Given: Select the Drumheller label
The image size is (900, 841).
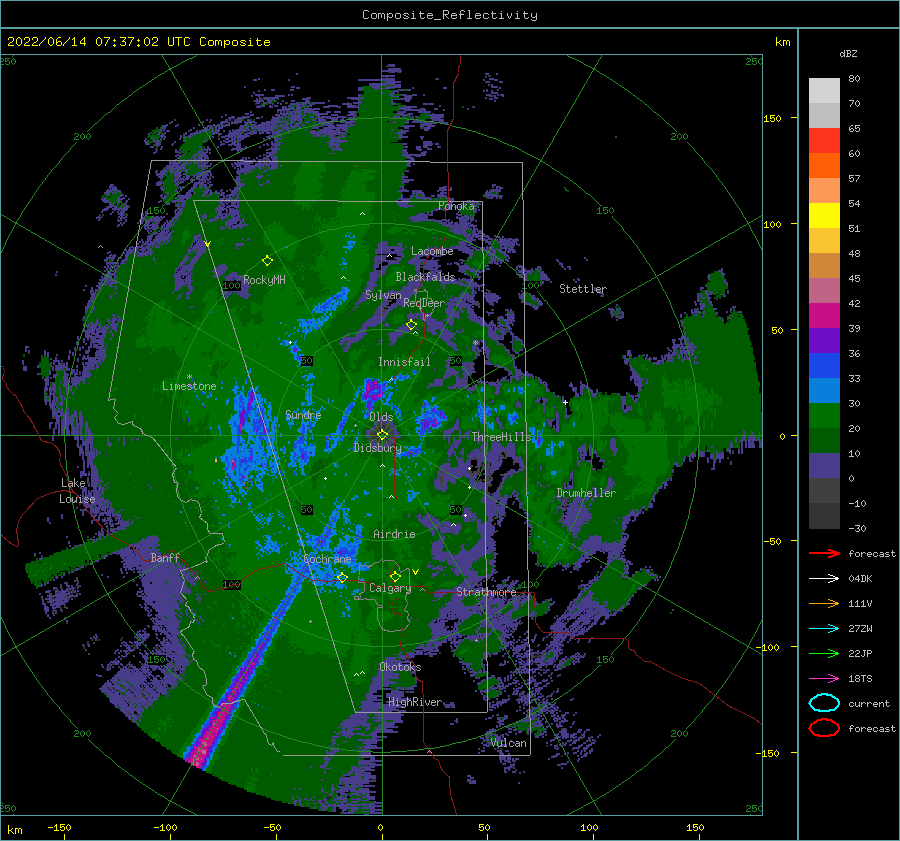Looking at the screenshot, I should pyautogui.click(x=586, y=493).
